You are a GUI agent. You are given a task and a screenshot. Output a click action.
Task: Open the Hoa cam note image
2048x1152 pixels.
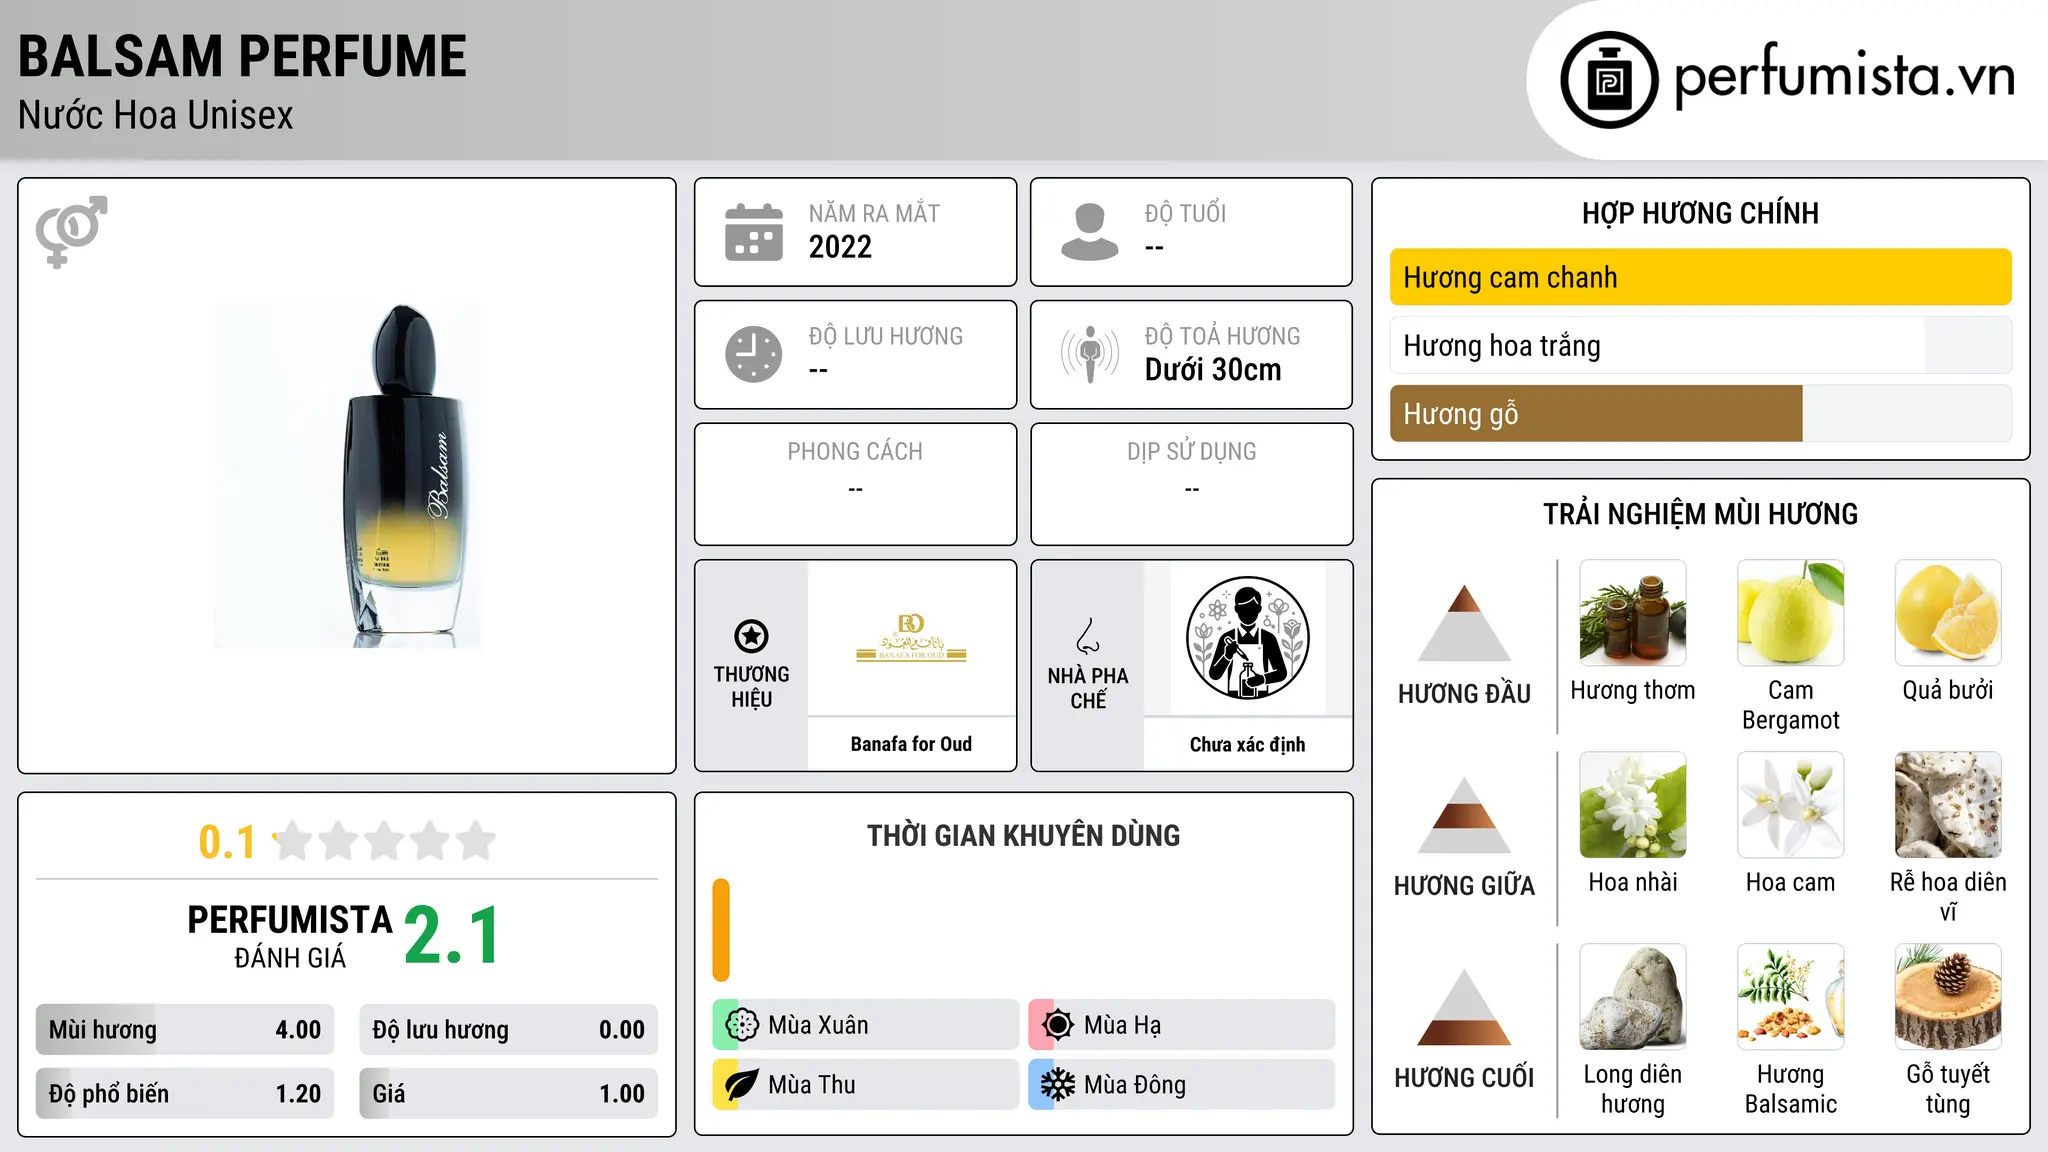tap(1791, 805)
